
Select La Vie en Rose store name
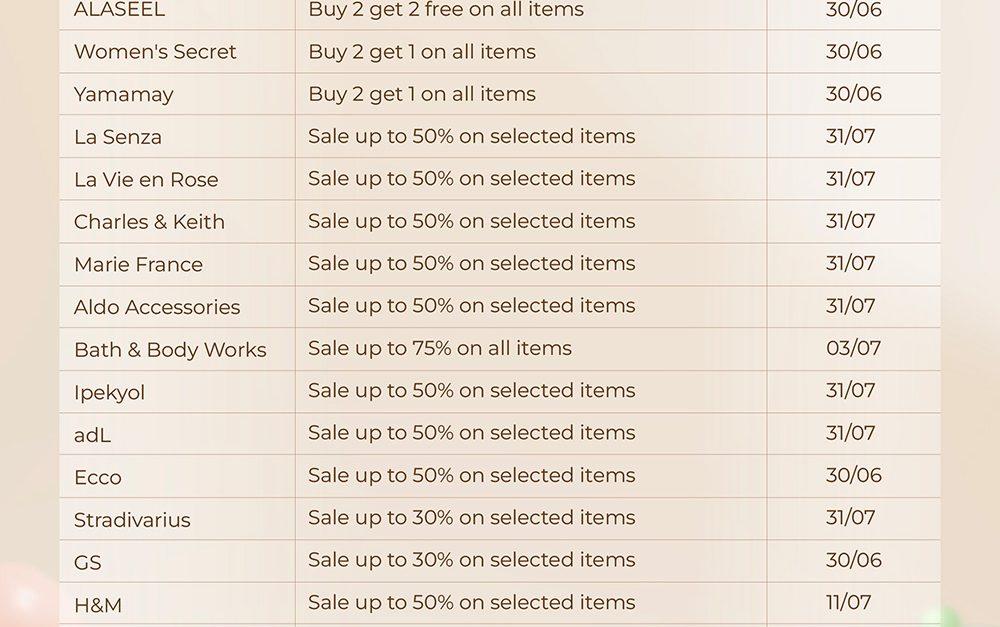(x=146, y=179)
